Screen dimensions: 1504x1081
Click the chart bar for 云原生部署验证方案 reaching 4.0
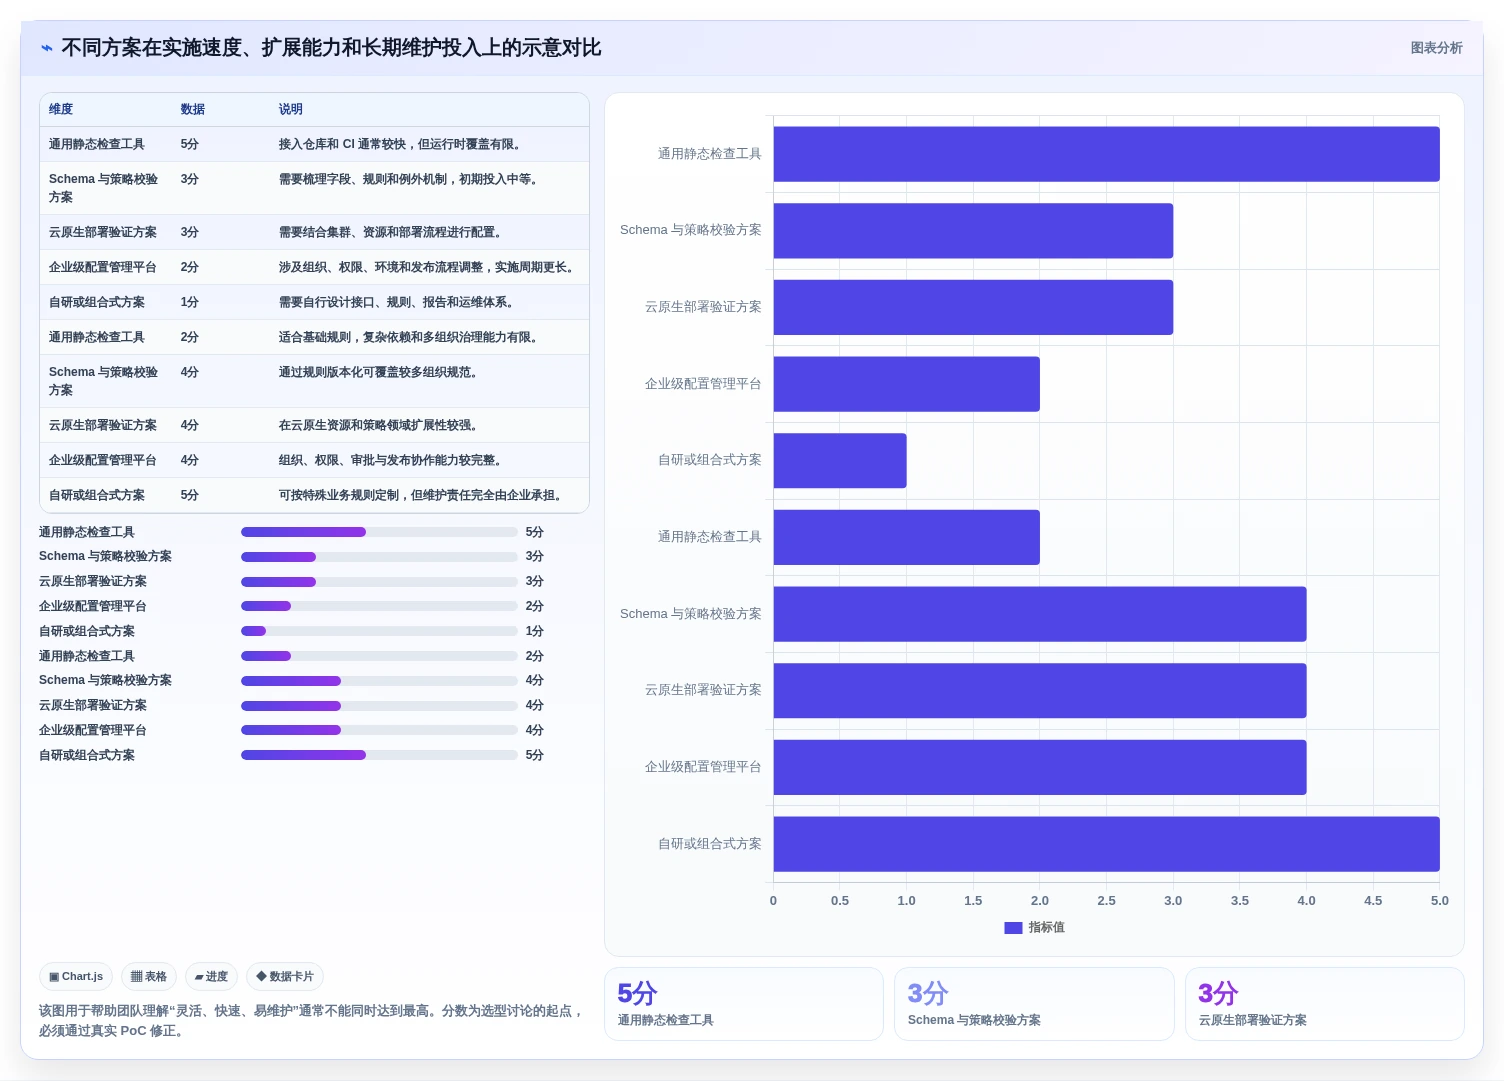point(1040,691)
